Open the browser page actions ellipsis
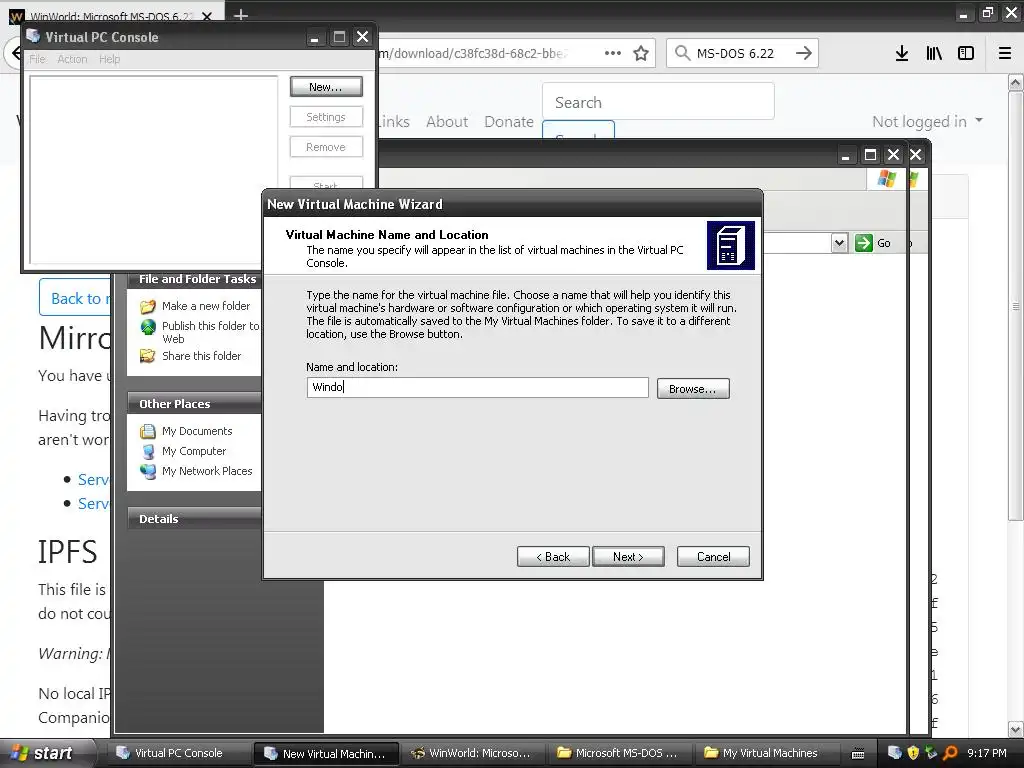 (x=613, y=53)
